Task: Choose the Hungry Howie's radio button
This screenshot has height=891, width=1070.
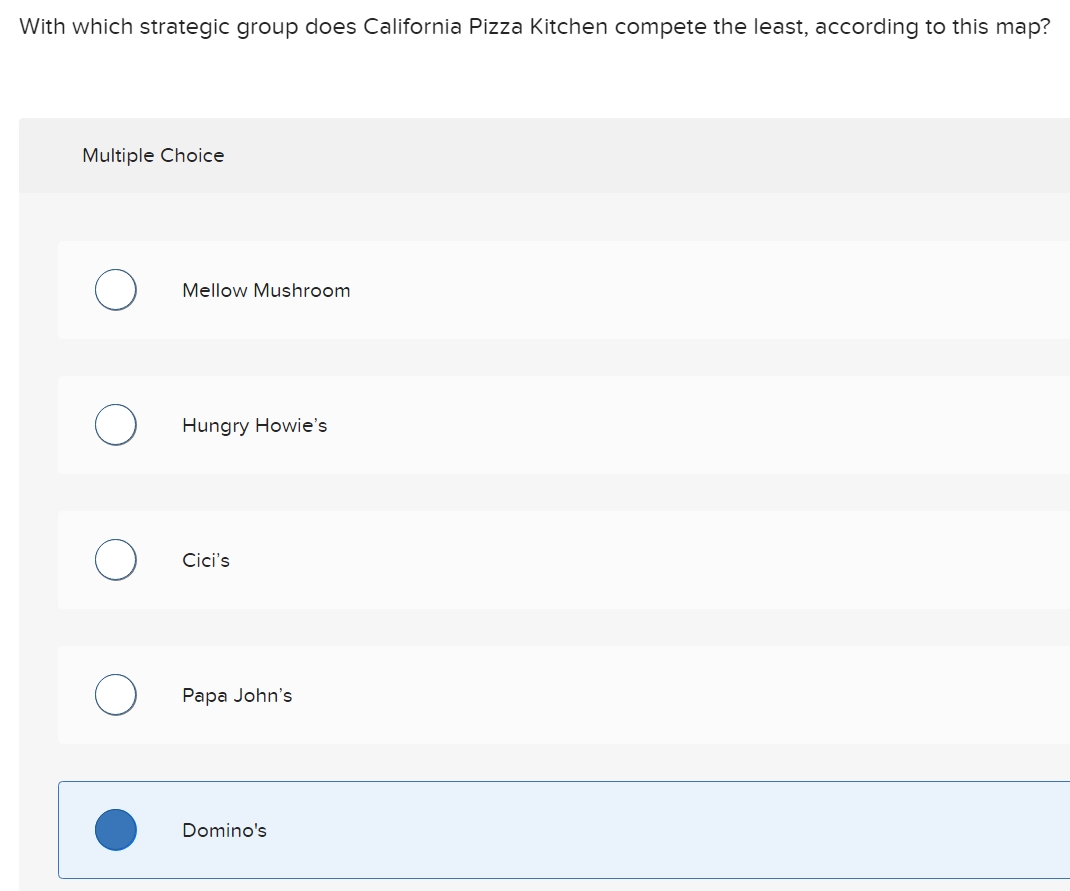Action: (x=116, y=425)
